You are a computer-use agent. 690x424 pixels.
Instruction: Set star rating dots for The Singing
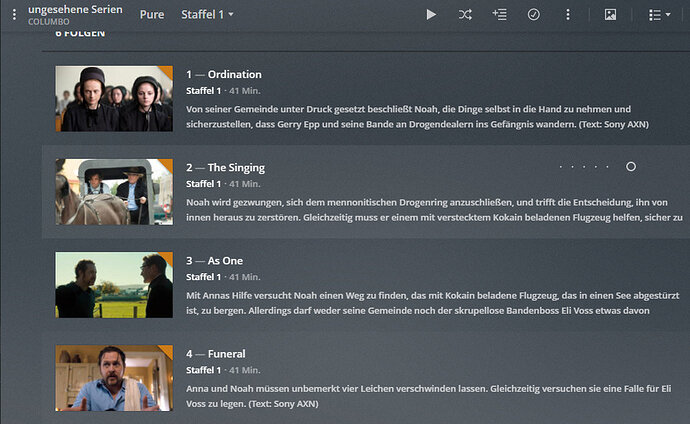click(584, 167)
